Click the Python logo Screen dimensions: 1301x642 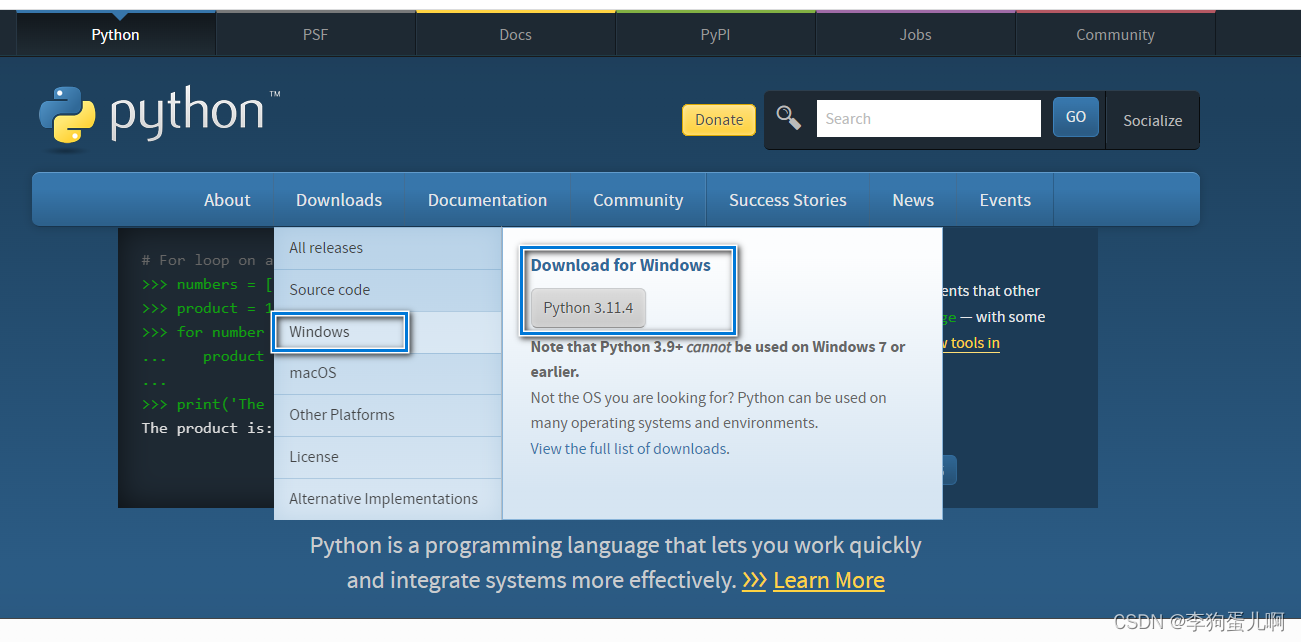tap(160, 118)
